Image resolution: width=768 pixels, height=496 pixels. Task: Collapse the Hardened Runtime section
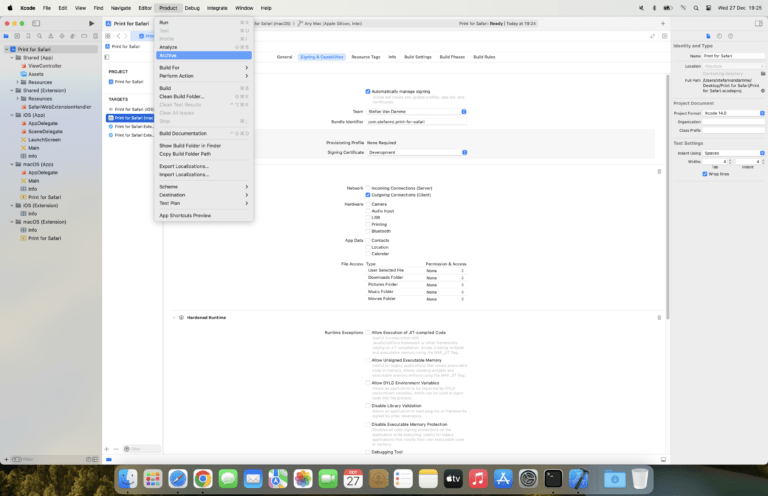point(174,317)
